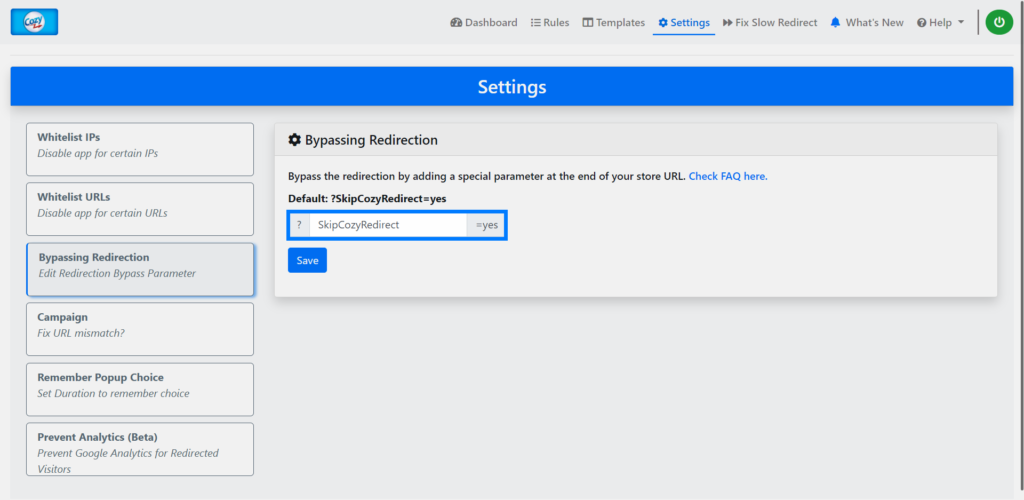Click the Rules list icon
The width and height of the screenshot is (1024, 500).
pyautogui.click(x=536, y=22)
